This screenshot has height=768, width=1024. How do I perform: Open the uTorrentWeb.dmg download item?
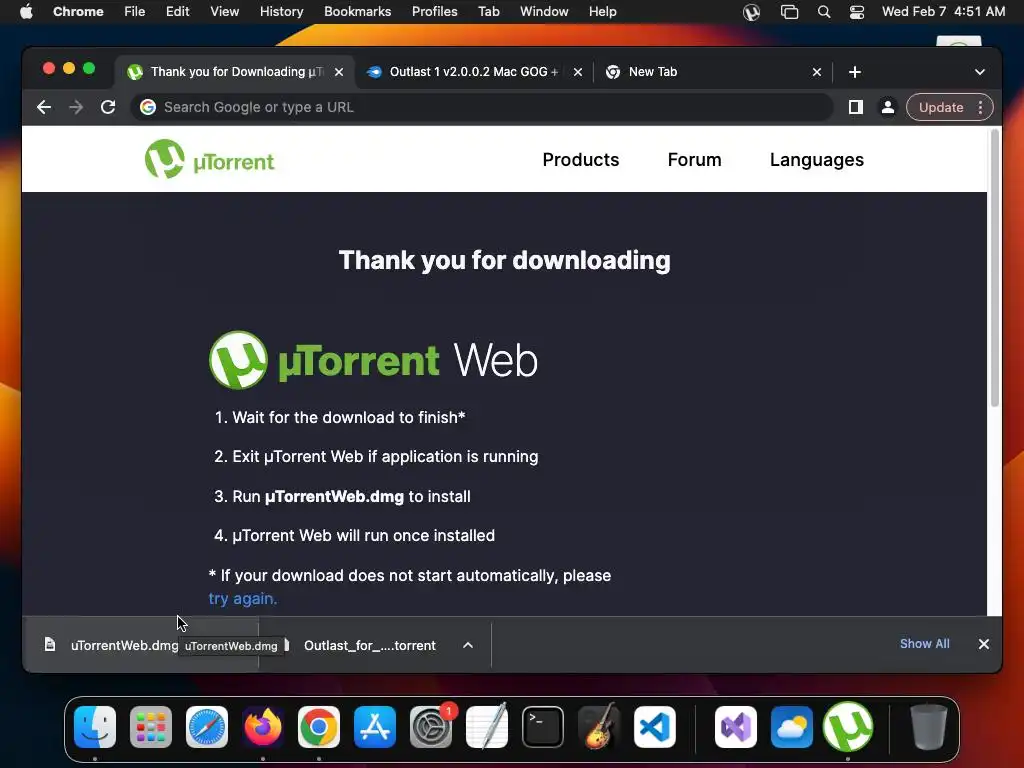click(x=124, y=645)
